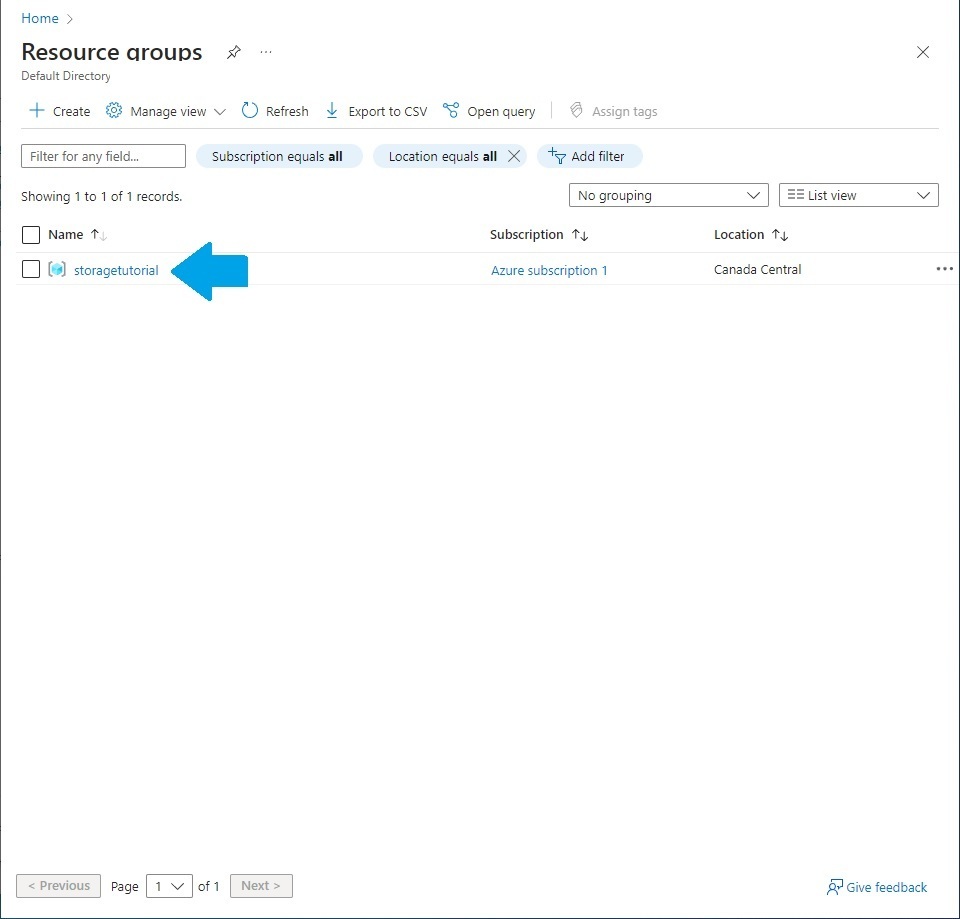Screen dimensions: 960x919
Task: Sort the list by Name column
Action: (77, 234)
